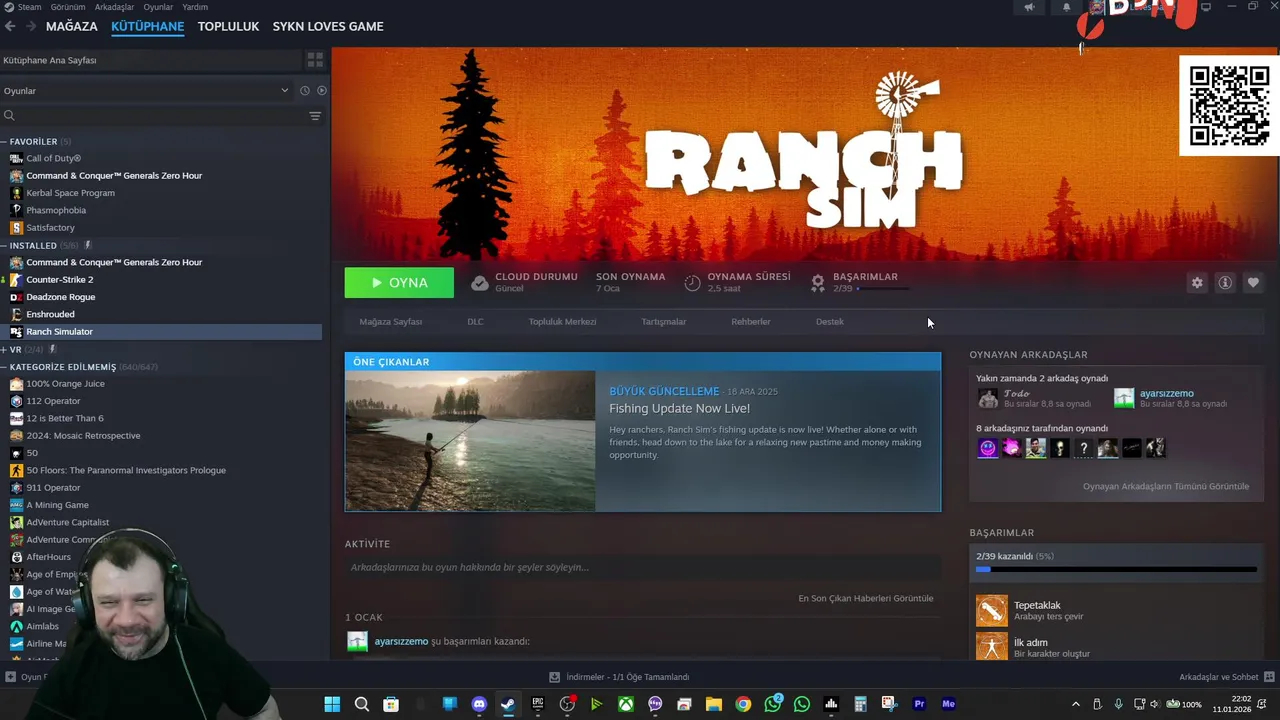Click the İlk adım achievement icon
Image resolution: width=1280 pixels, height=720 pixels.
point(992,646)
